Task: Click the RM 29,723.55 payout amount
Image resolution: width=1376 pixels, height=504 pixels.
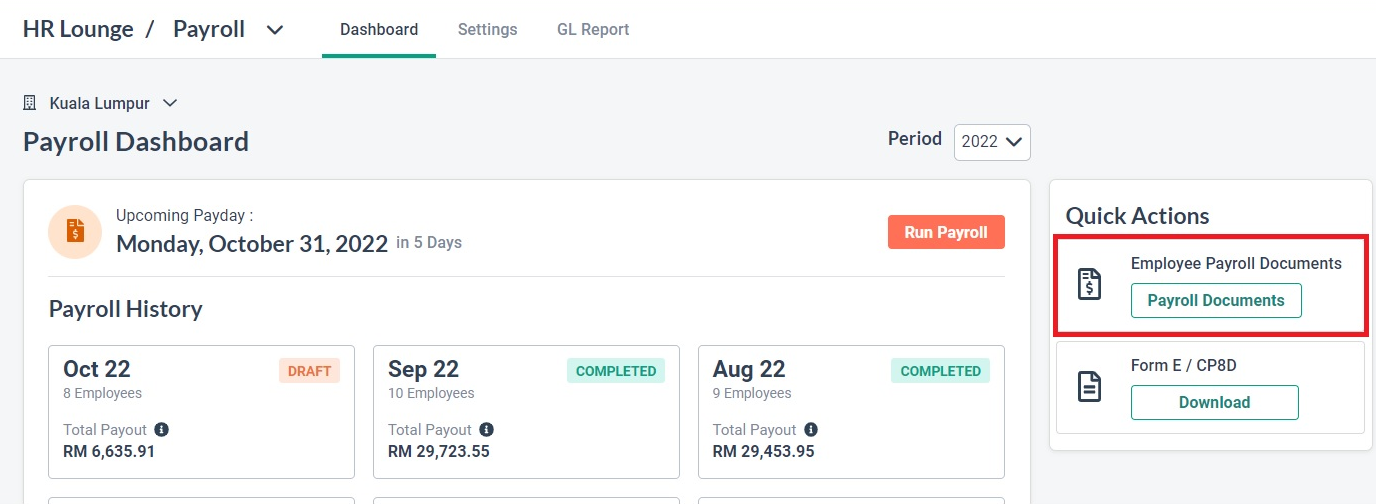Action: pos(439,451)
